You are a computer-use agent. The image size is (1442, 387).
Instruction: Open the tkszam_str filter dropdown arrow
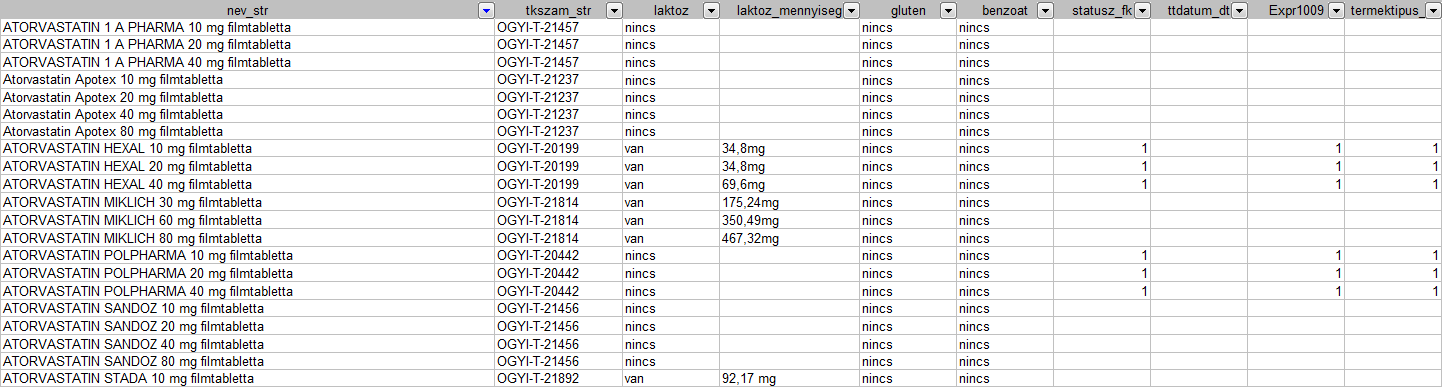coord(614,10)
